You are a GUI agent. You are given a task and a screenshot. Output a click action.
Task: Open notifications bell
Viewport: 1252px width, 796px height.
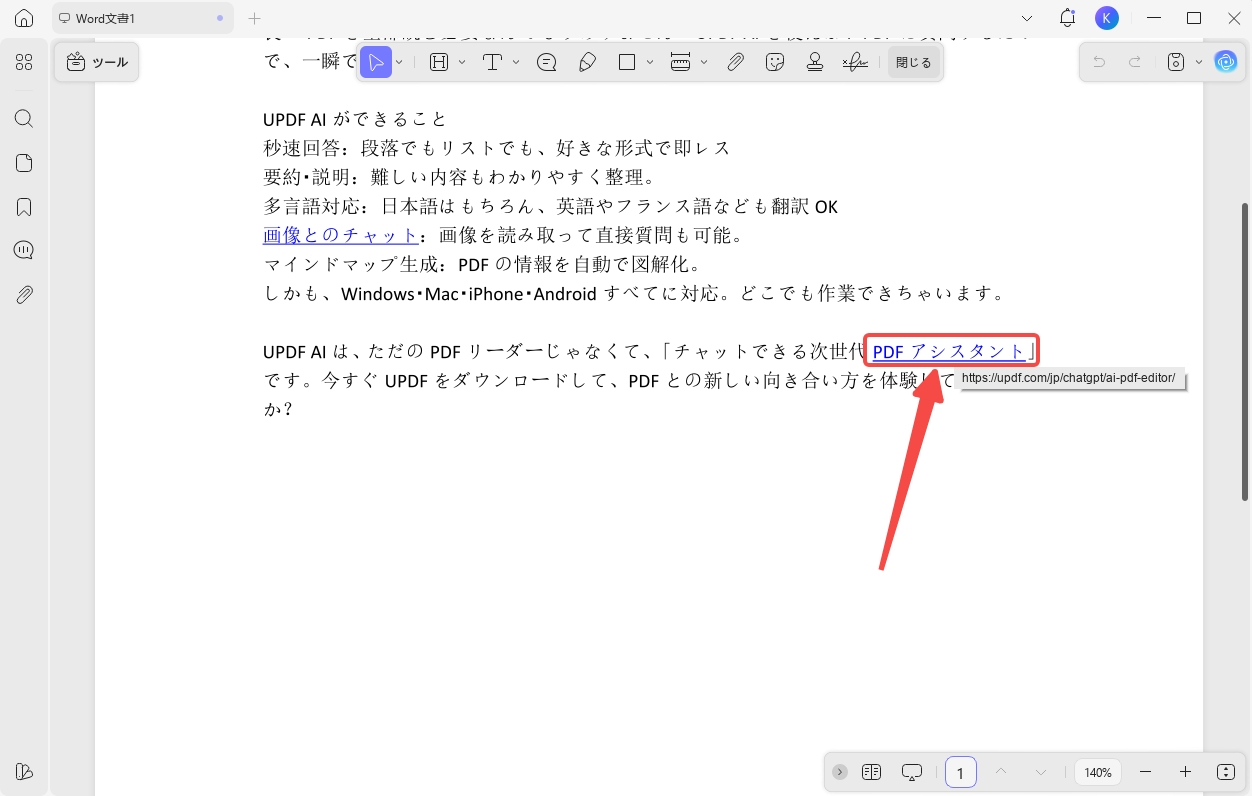point(1068,18)
